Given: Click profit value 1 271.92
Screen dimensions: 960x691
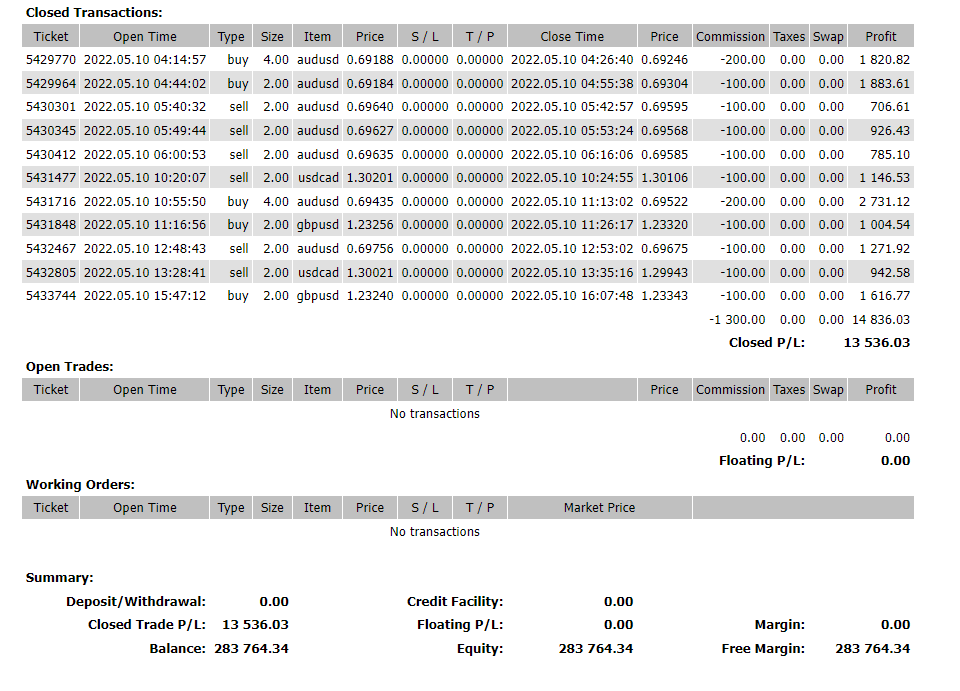Looking at the screenshot, I should click(885, 248).
